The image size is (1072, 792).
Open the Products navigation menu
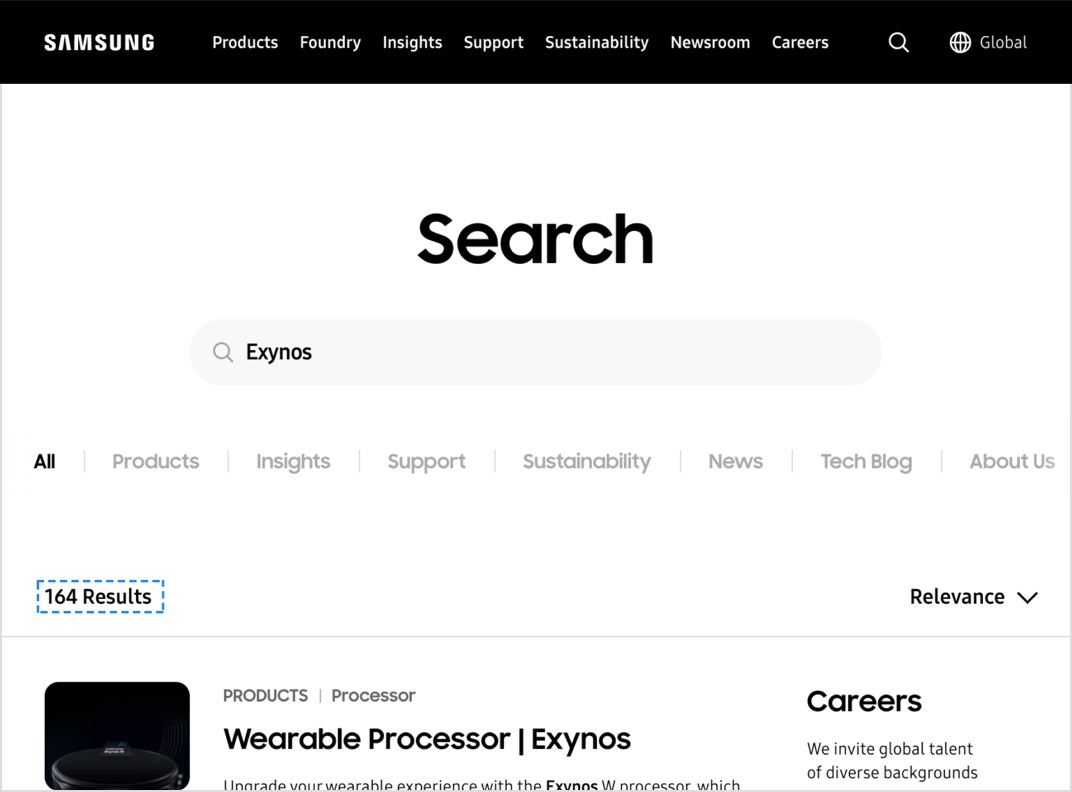tap(245, 42)
